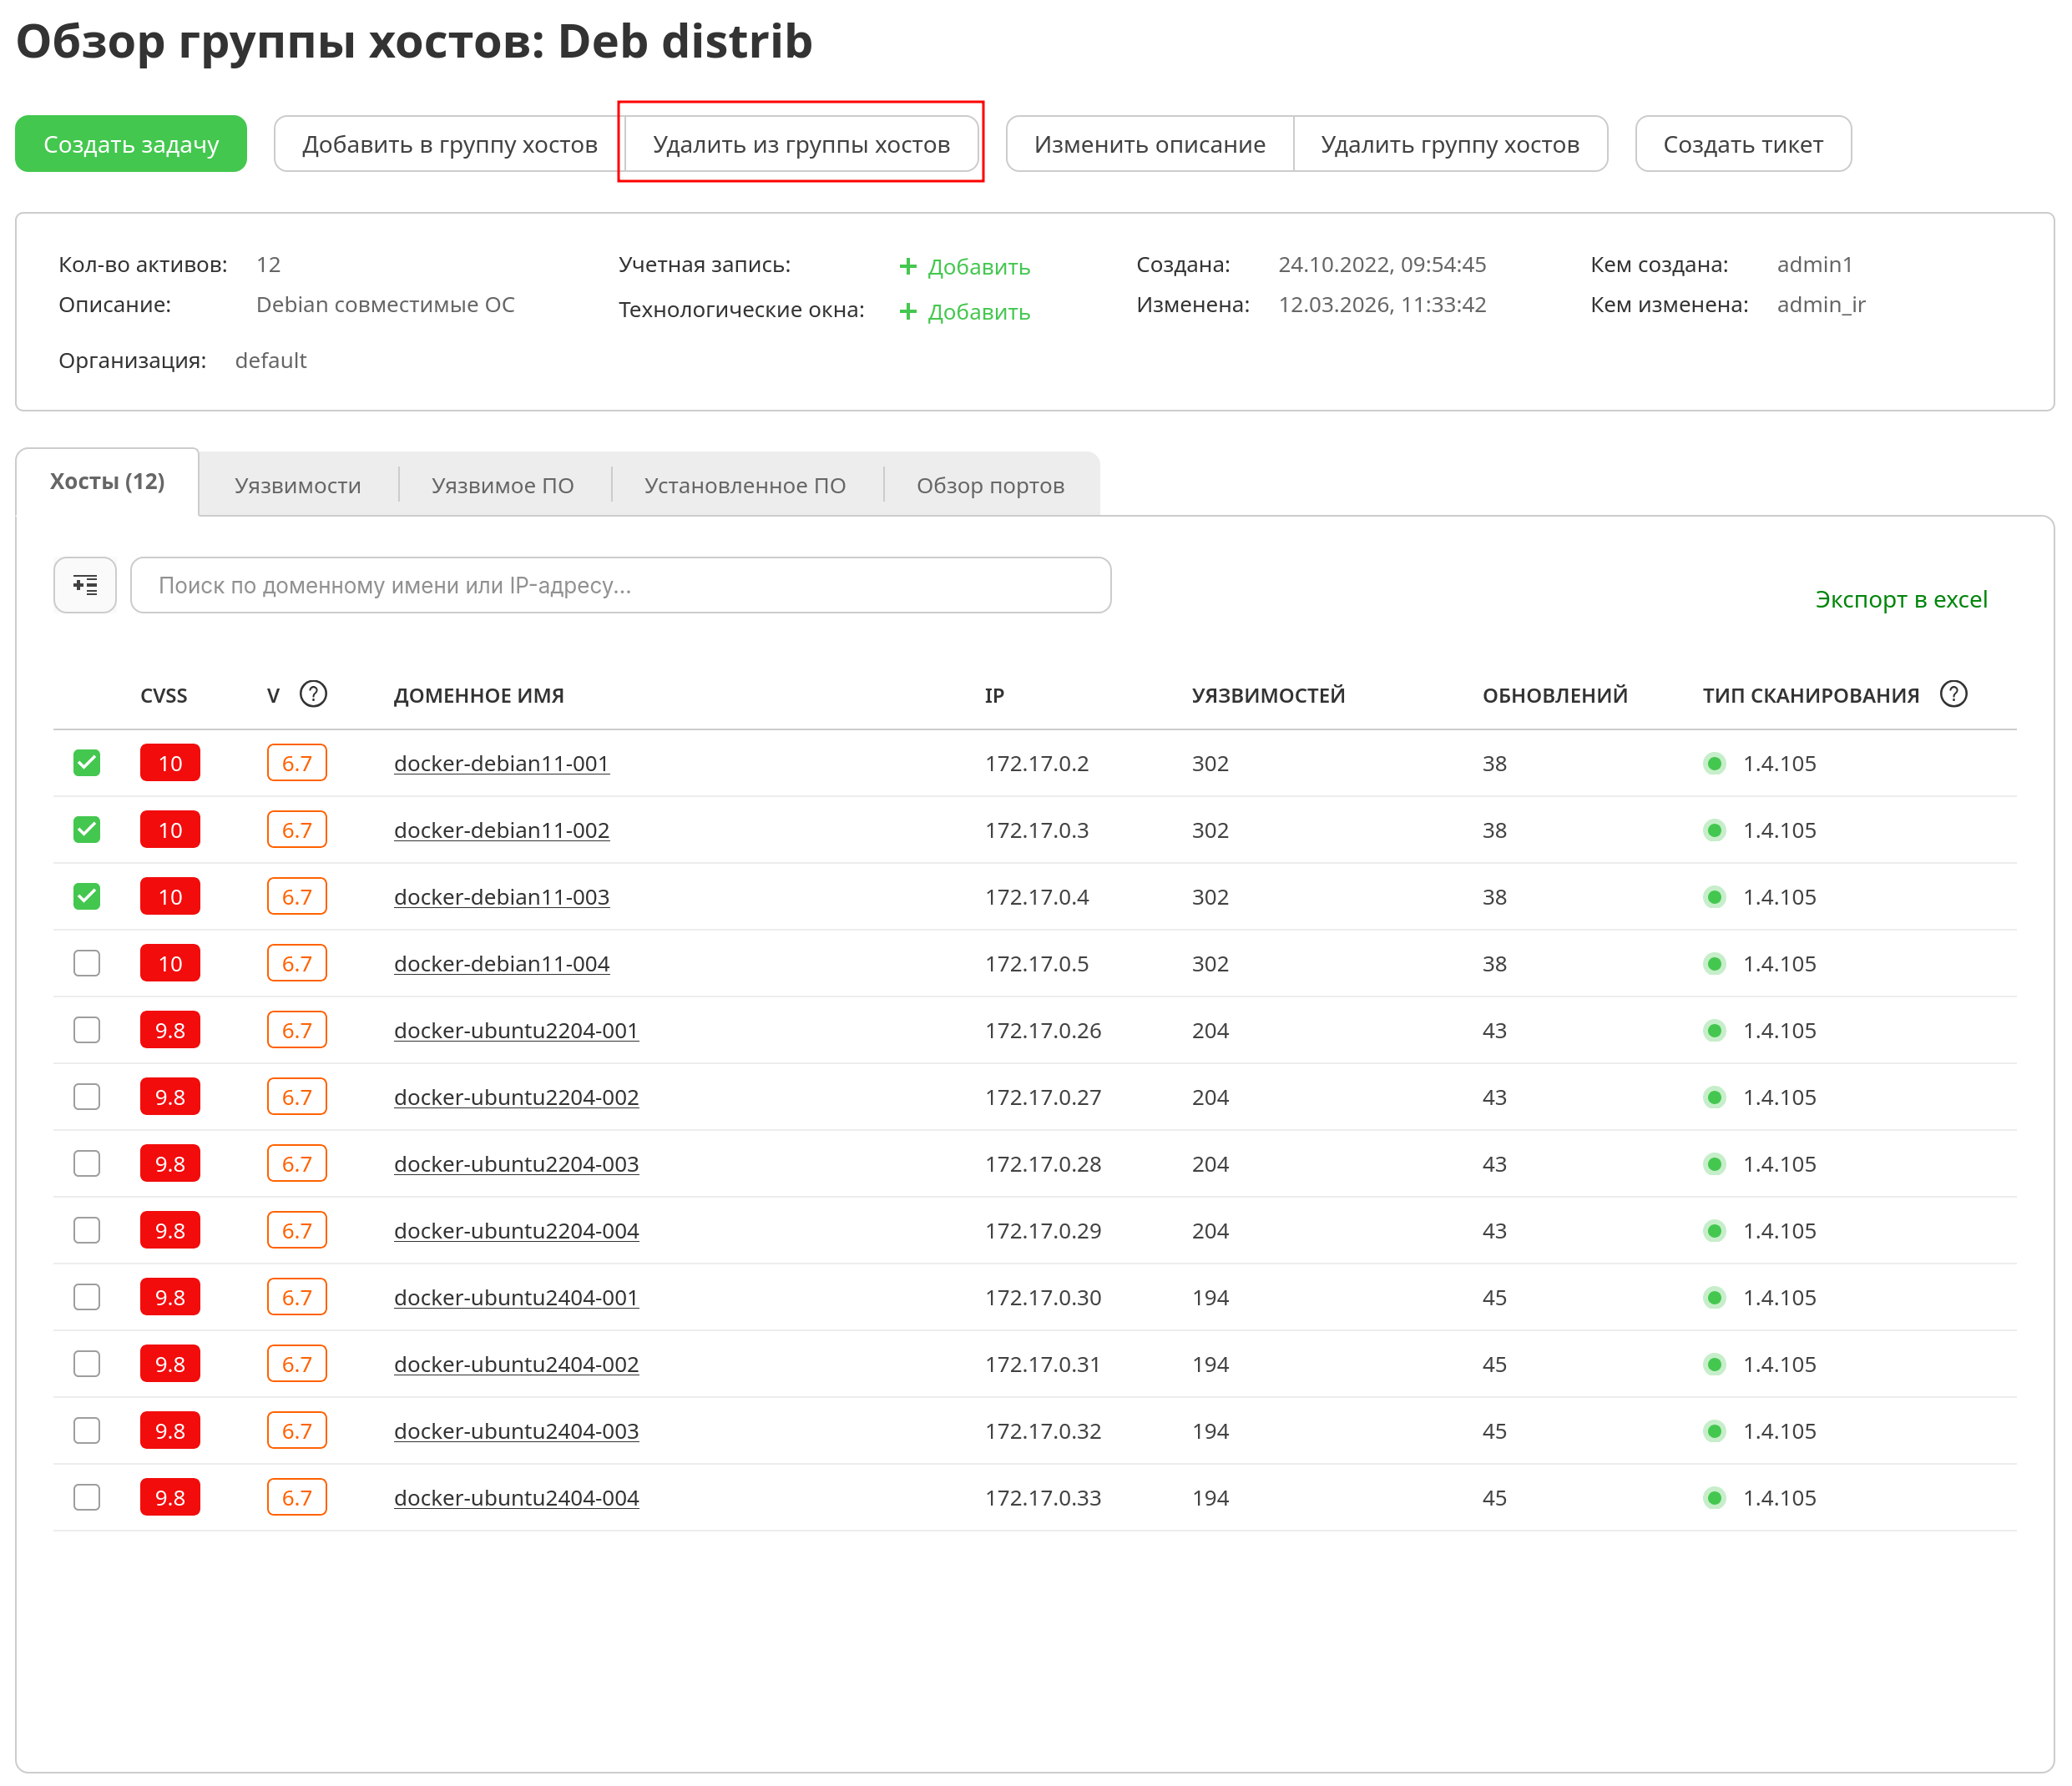The width and height of the screenshot is (2072, 1786).
Task: Open the docker-ubuntu2204-002 host link
Action: 516,1097
